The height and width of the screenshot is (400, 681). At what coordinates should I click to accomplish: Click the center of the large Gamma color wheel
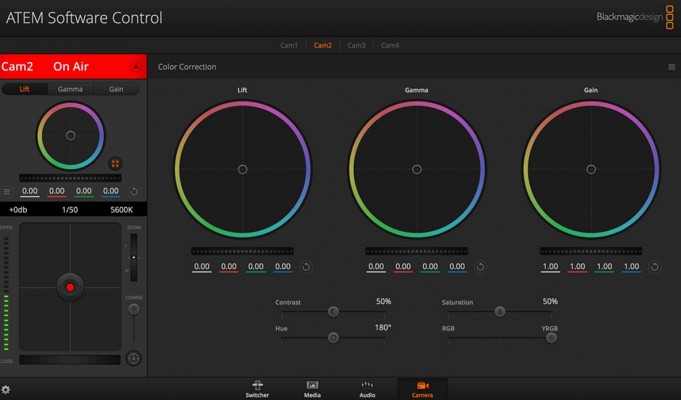point(417,169)
